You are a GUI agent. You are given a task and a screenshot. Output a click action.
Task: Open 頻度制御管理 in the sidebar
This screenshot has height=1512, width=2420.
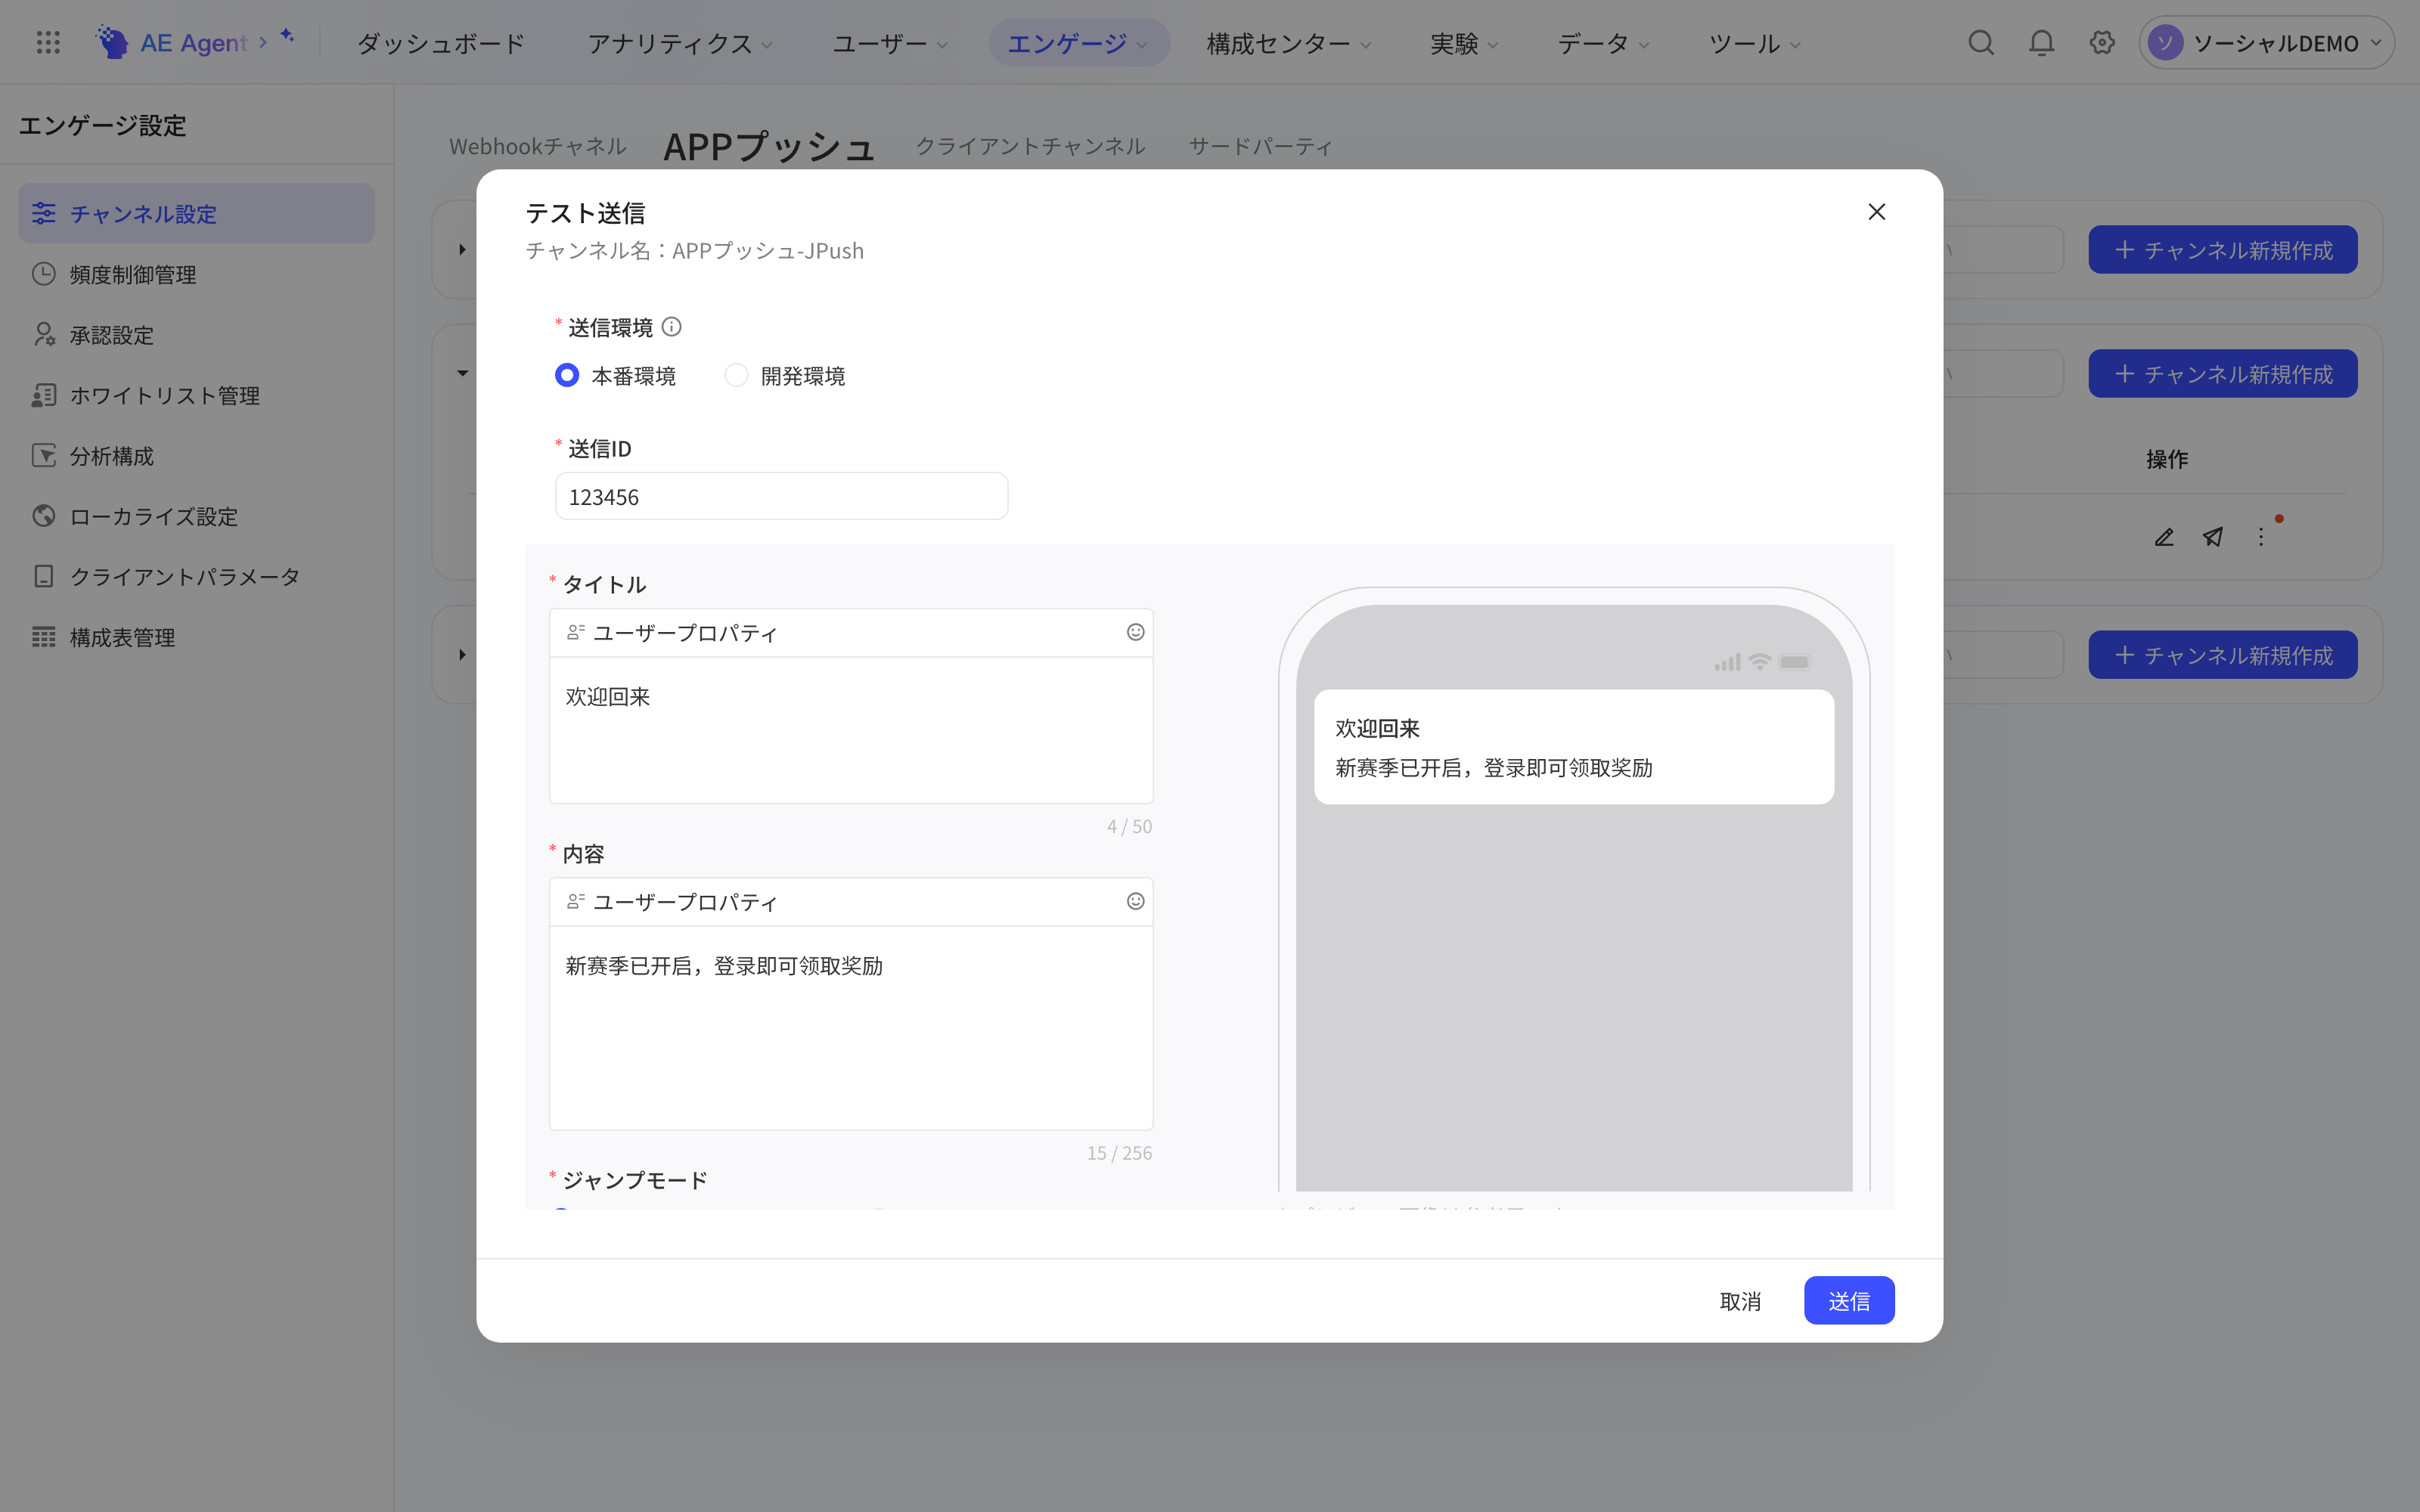196,274
